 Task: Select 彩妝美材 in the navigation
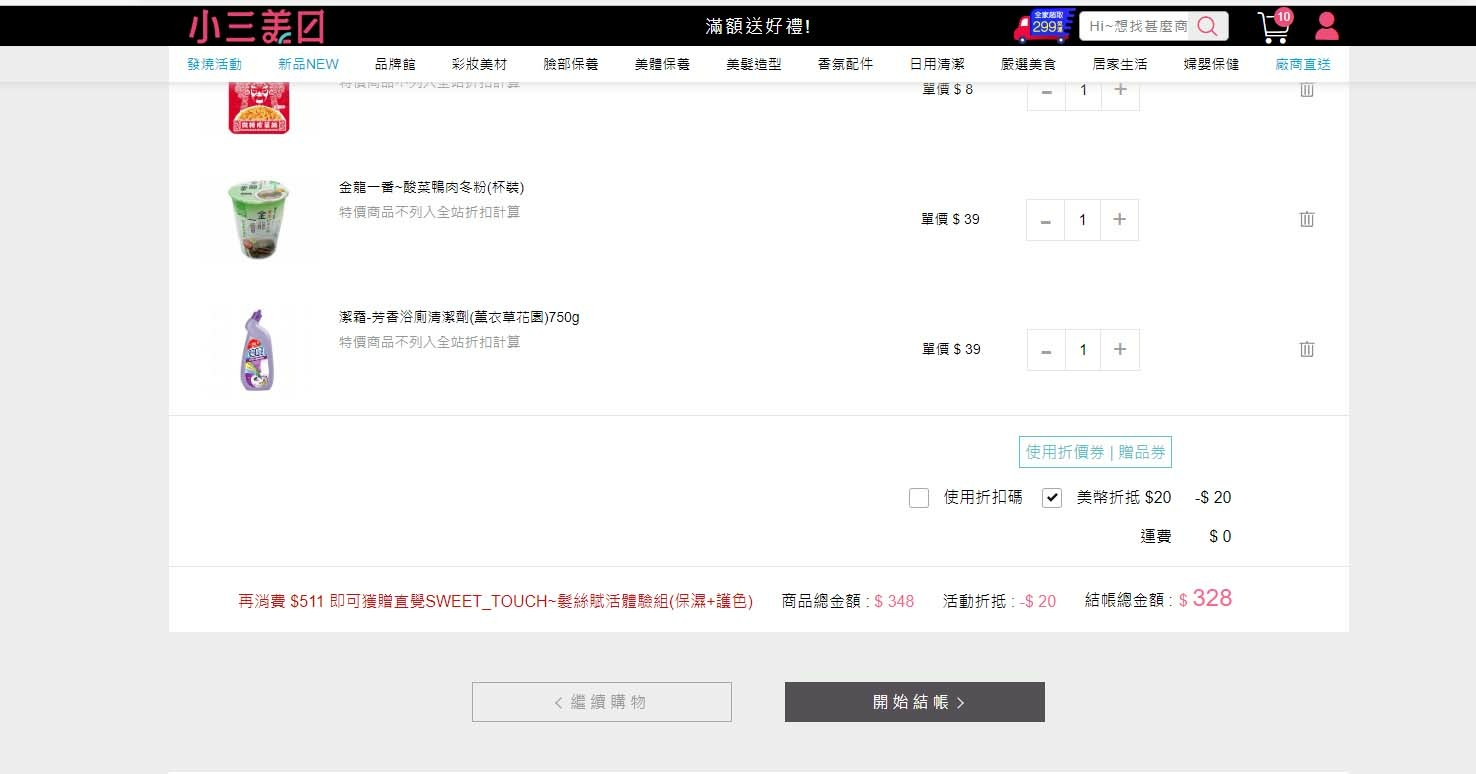coord(480,64)
